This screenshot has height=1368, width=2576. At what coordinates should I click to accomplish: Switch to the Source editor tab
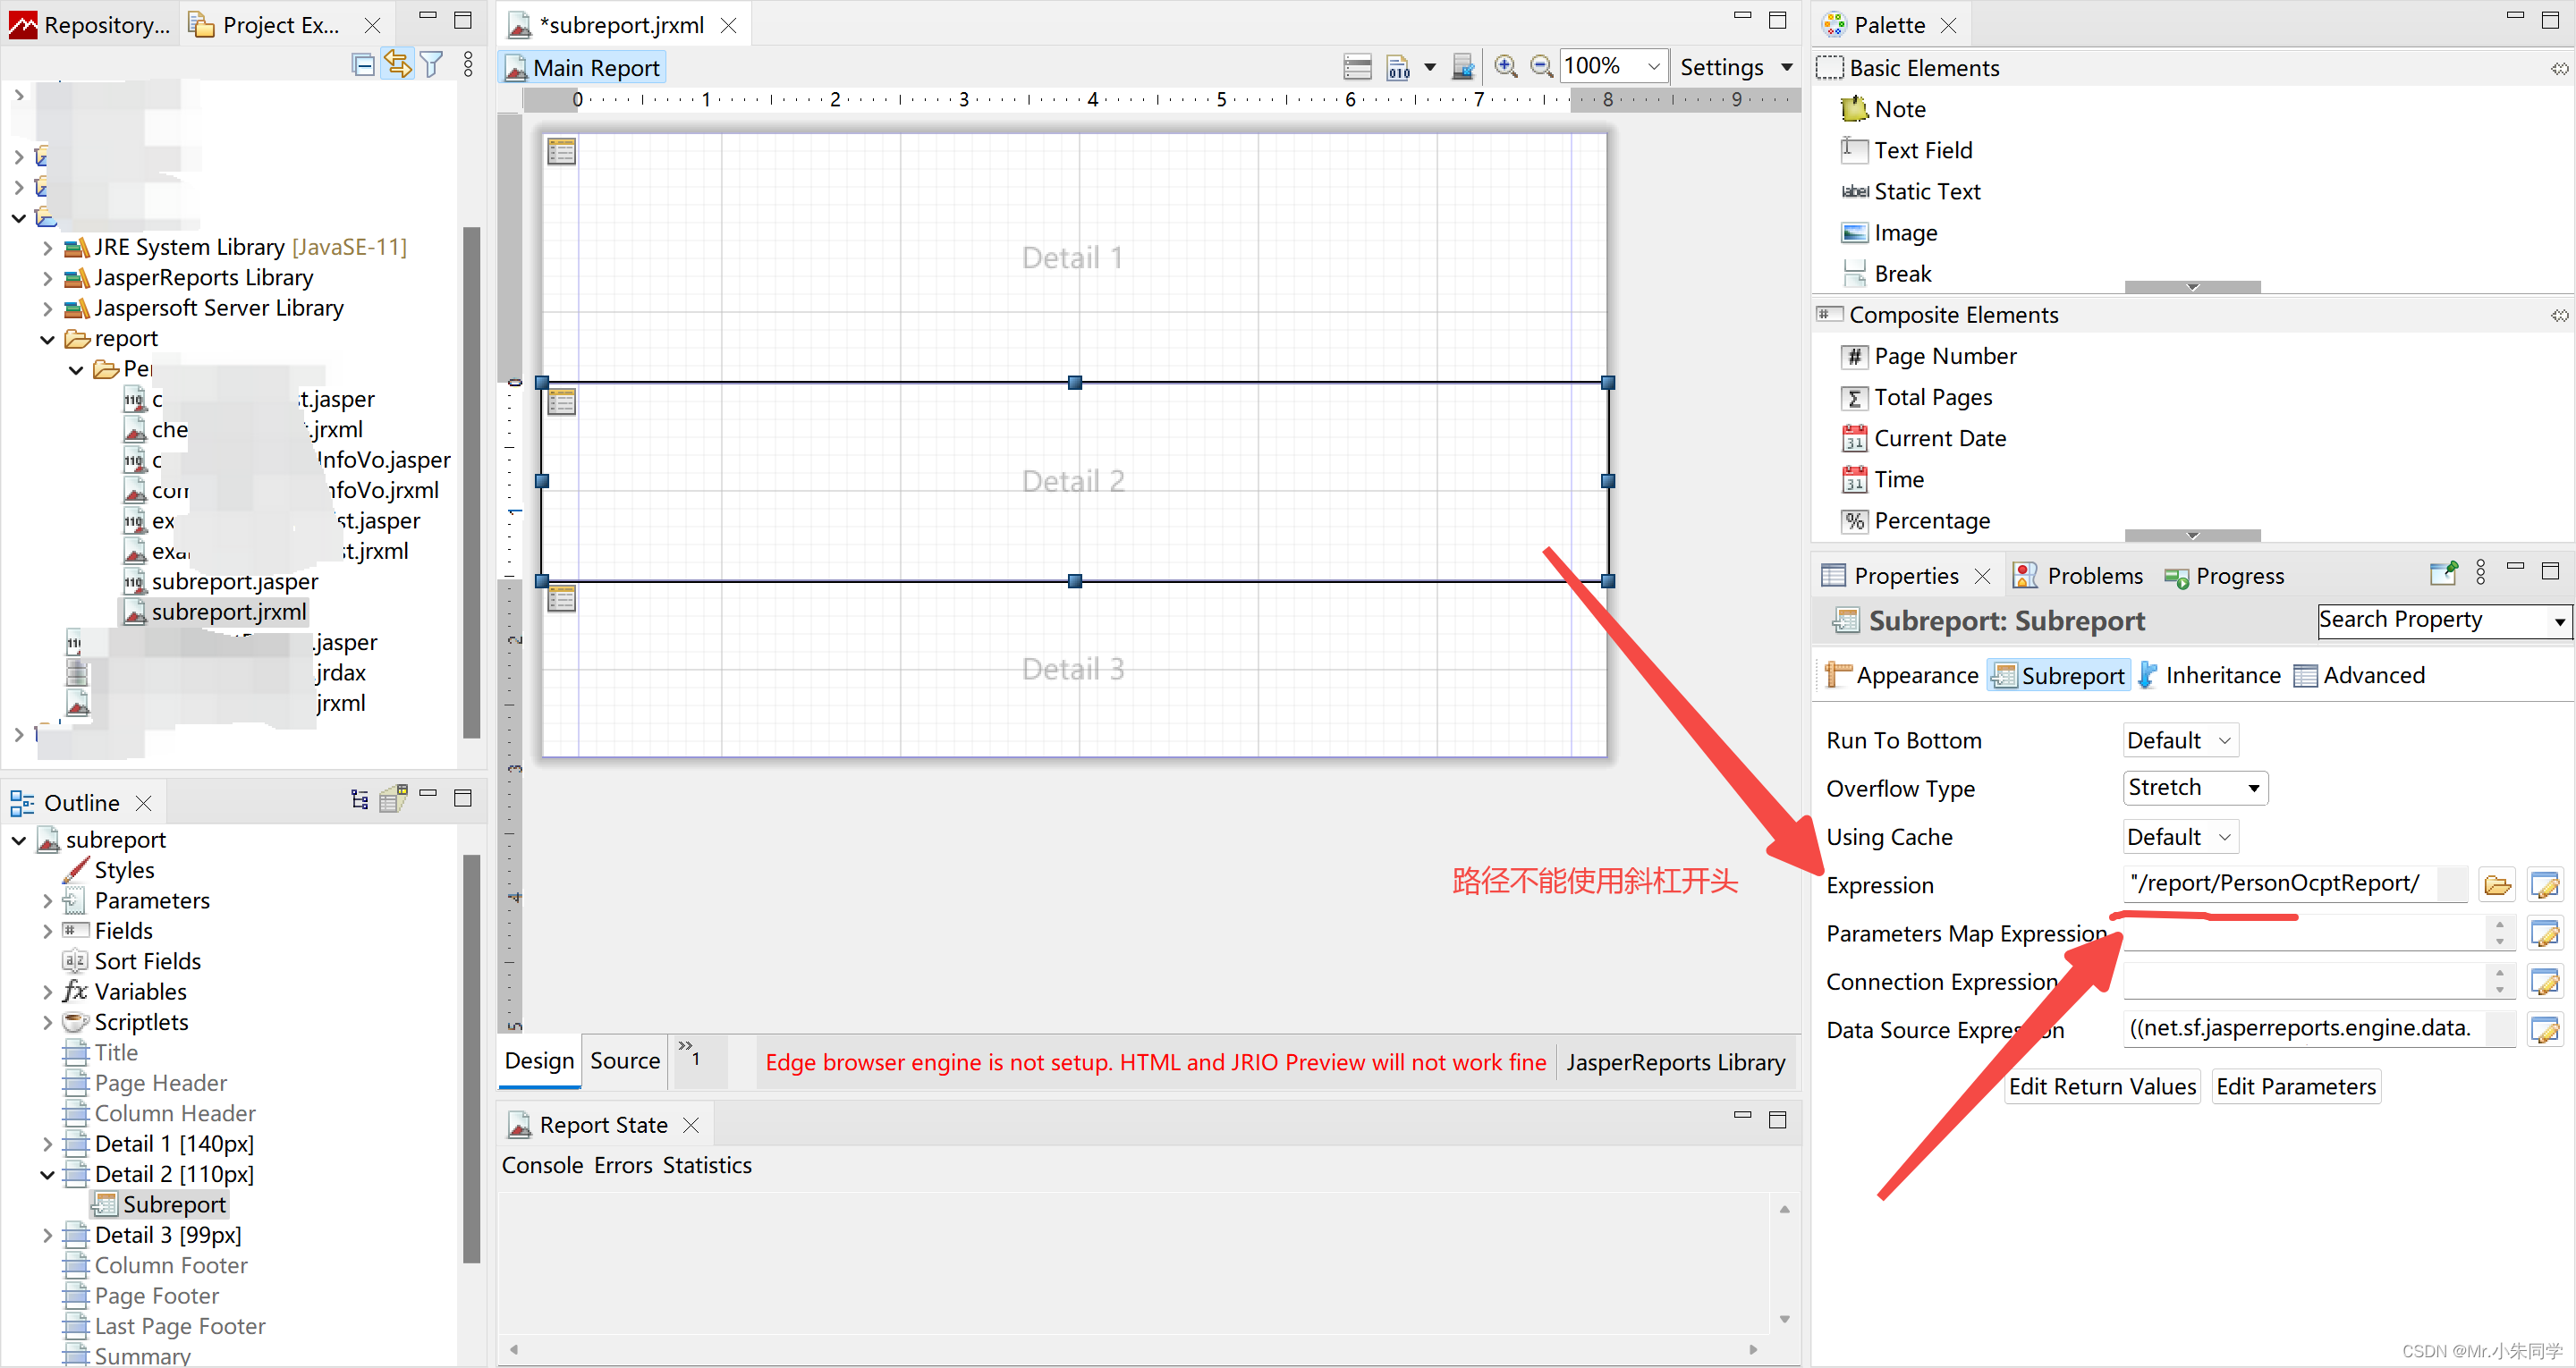click(x=624, y=1060)
